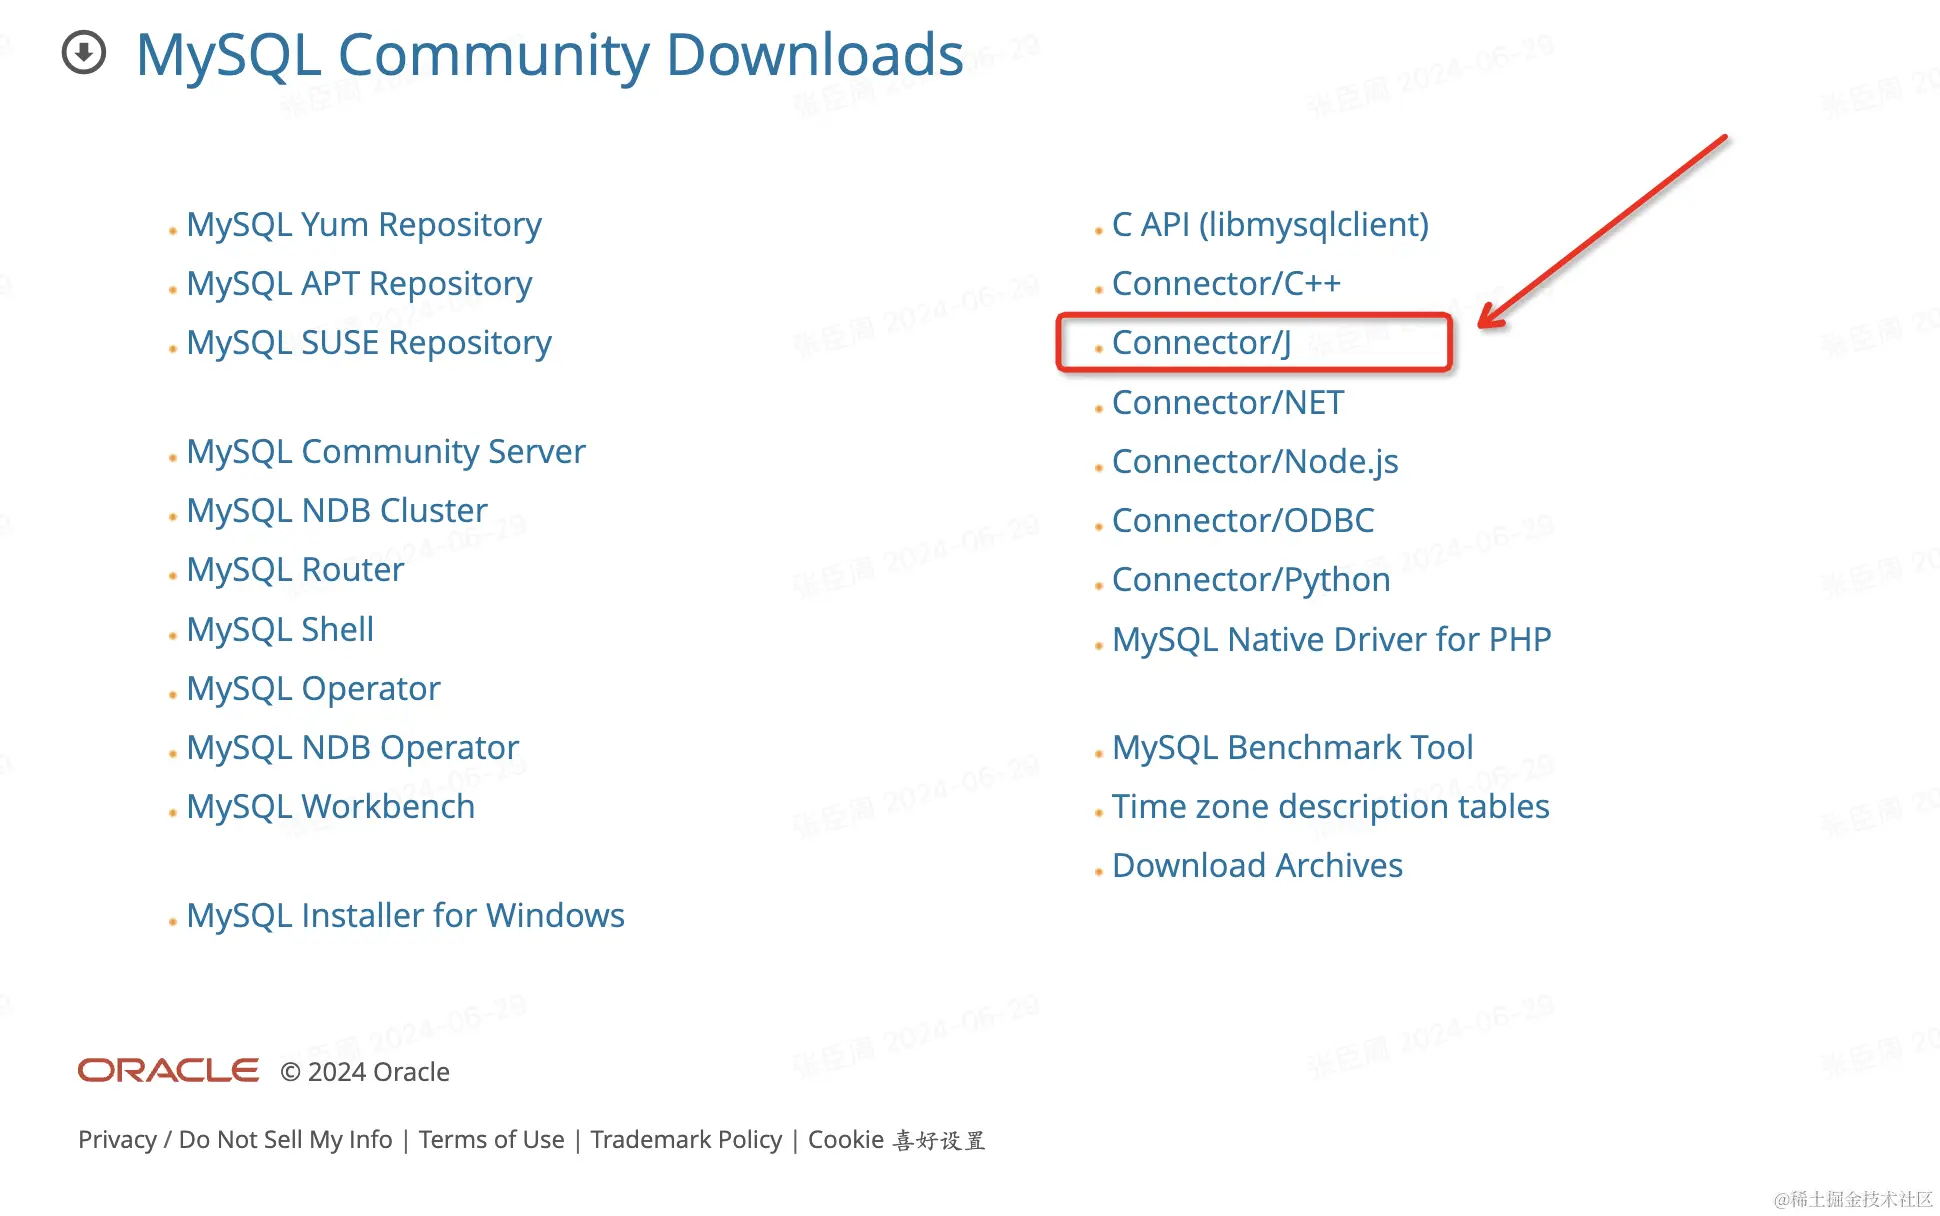The height and width of the screenshot is (1216, 1940).
Task: Open the Connector/J download link
Action: (1201, 343)
